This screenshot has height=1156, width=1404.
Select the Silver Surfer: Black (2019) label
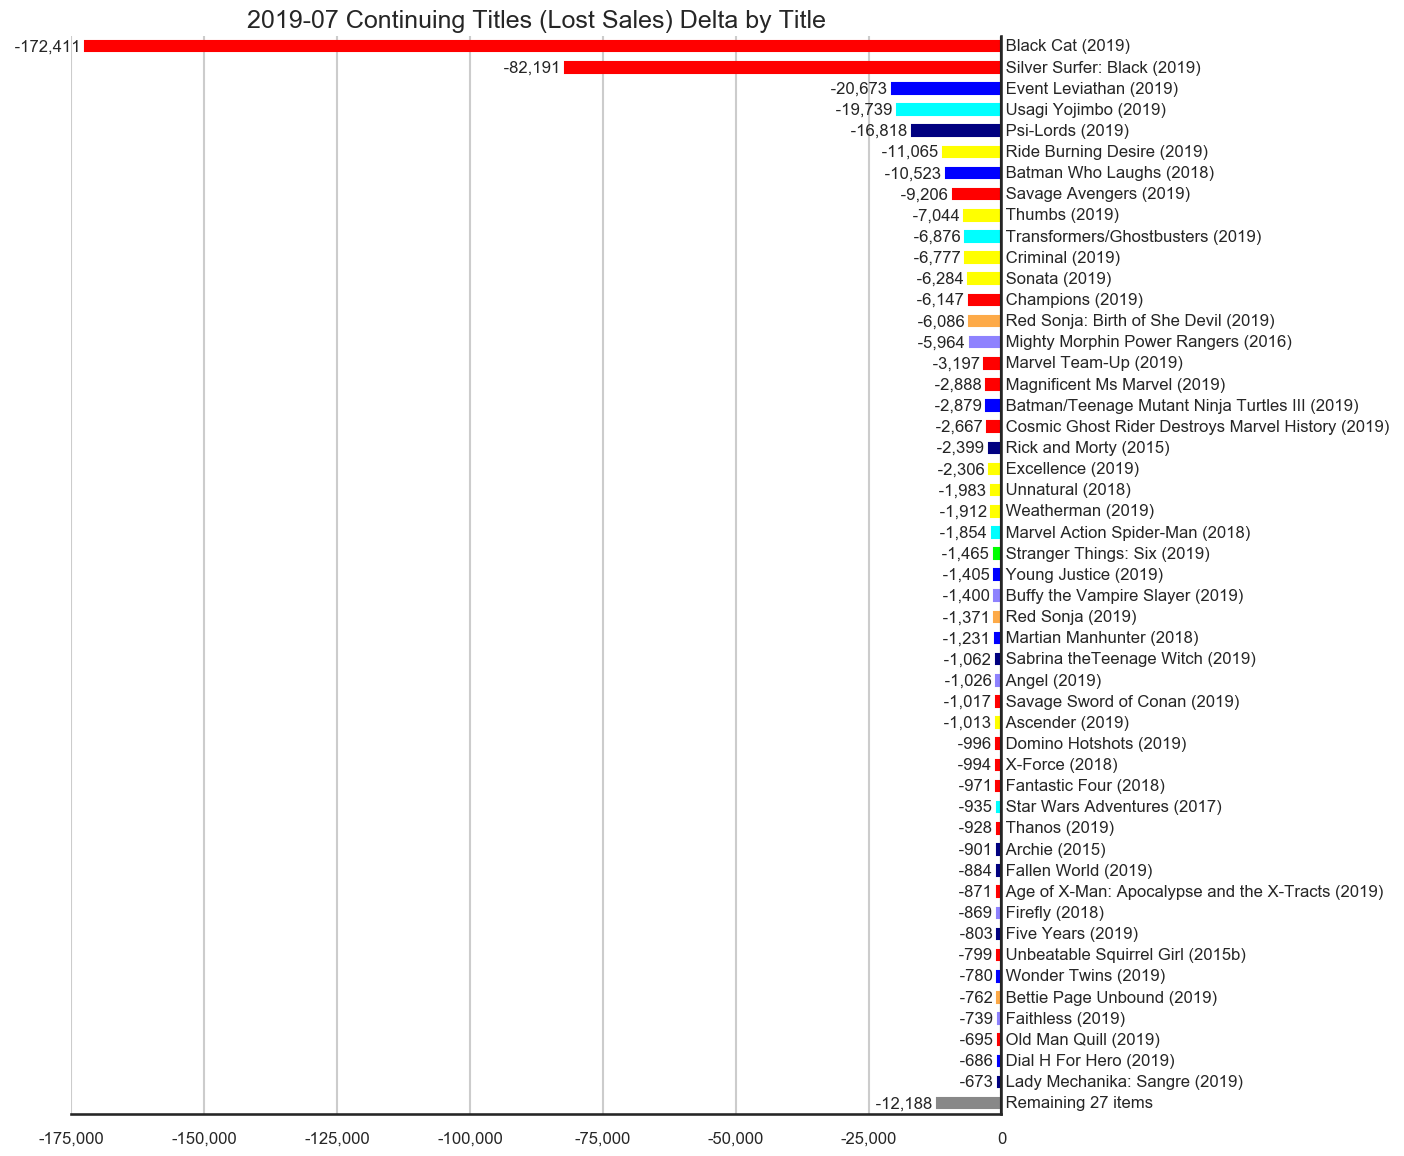tap(1103, 68)
